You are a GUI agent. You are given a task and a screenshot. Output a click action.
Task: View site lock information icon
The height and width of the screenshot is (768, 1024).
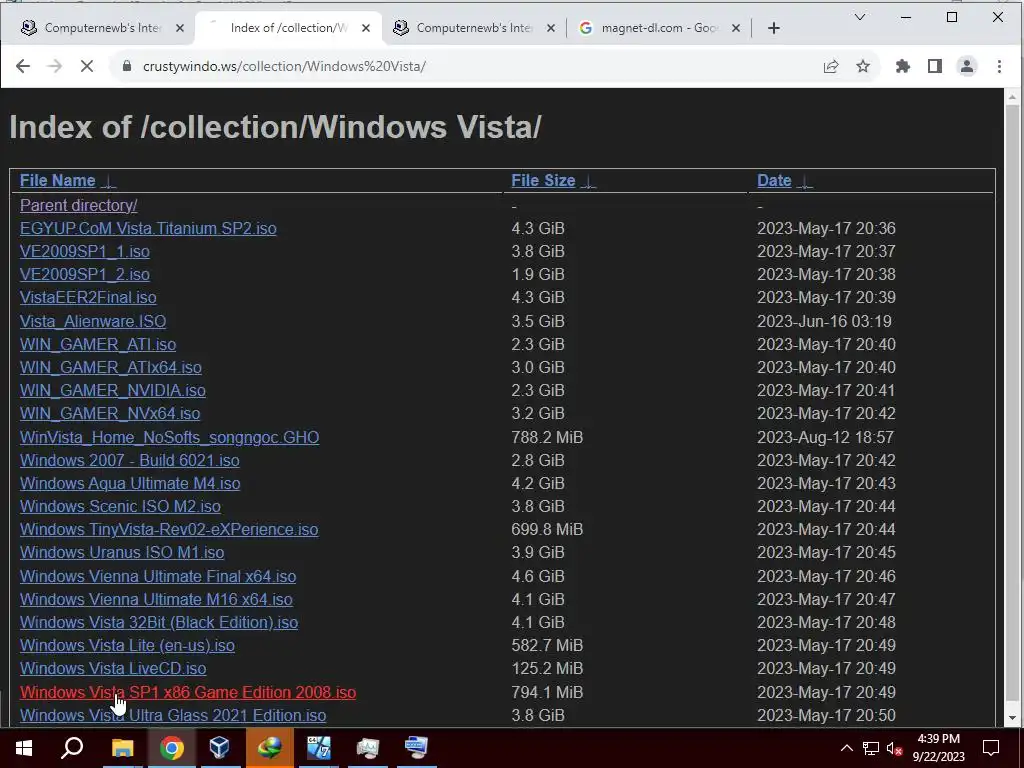tap(127, 66)
